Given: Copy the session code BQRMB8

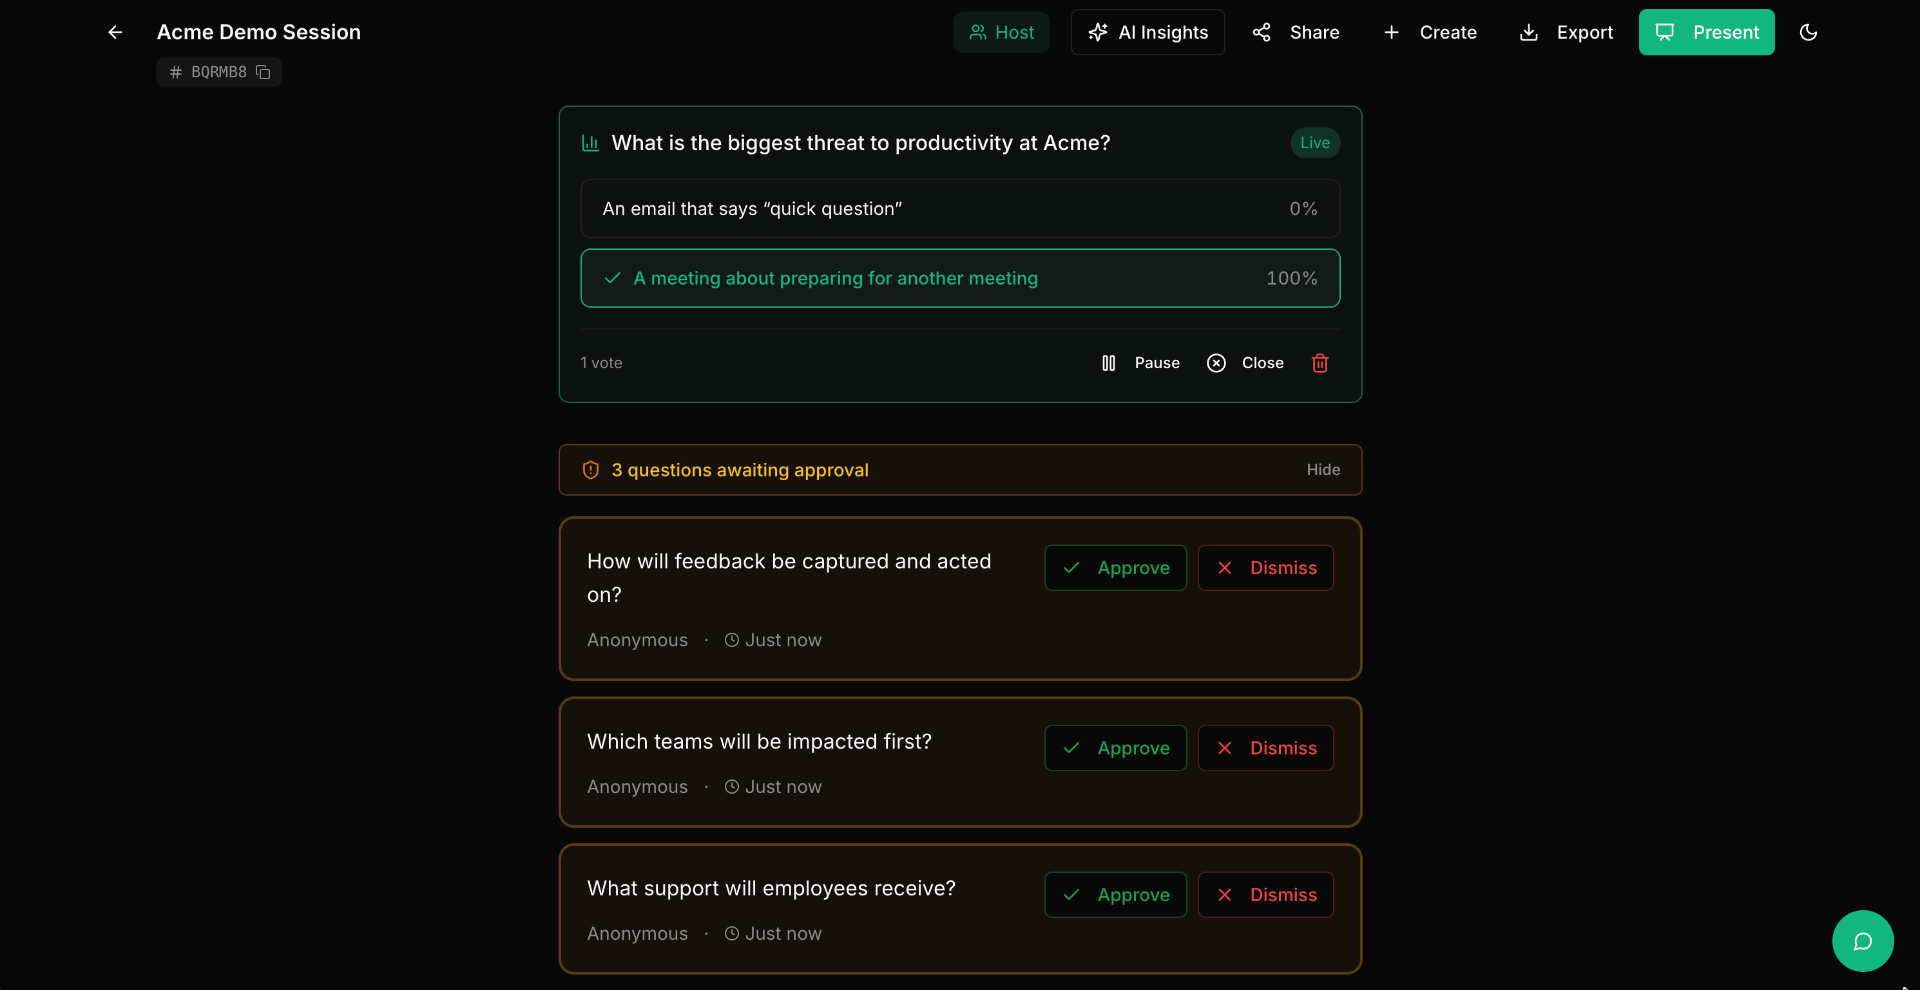Looking at the screenshot, I should point(263,72).
